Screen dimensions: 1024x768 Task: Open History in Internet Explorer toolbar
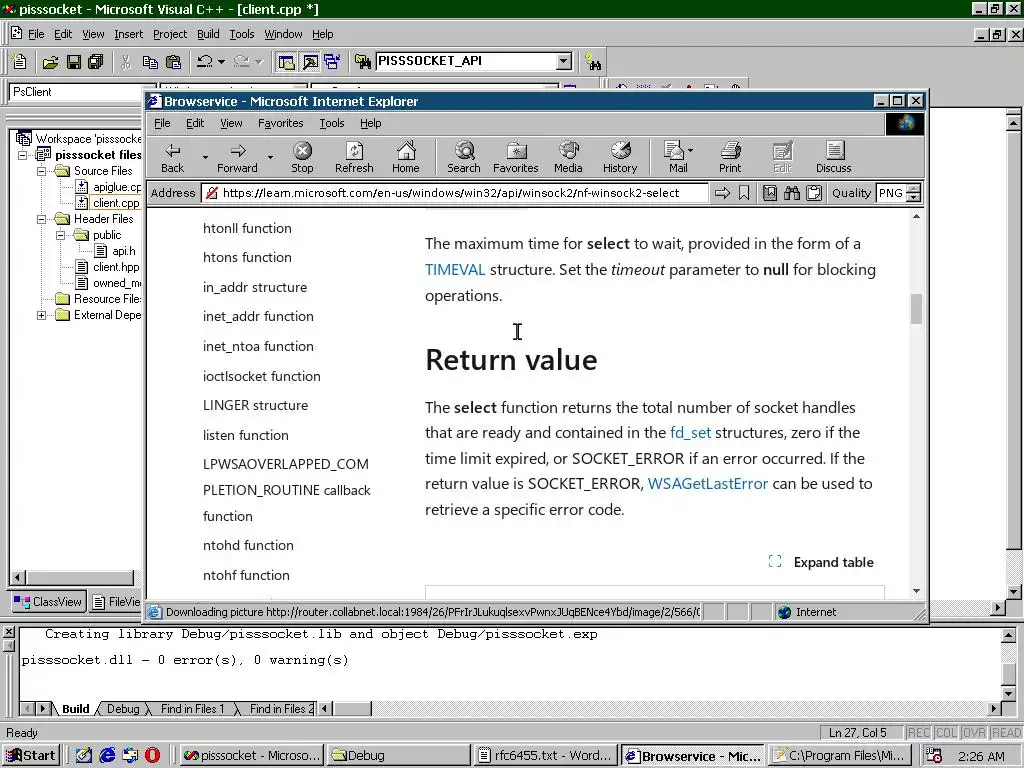click(x=620, y=158)
